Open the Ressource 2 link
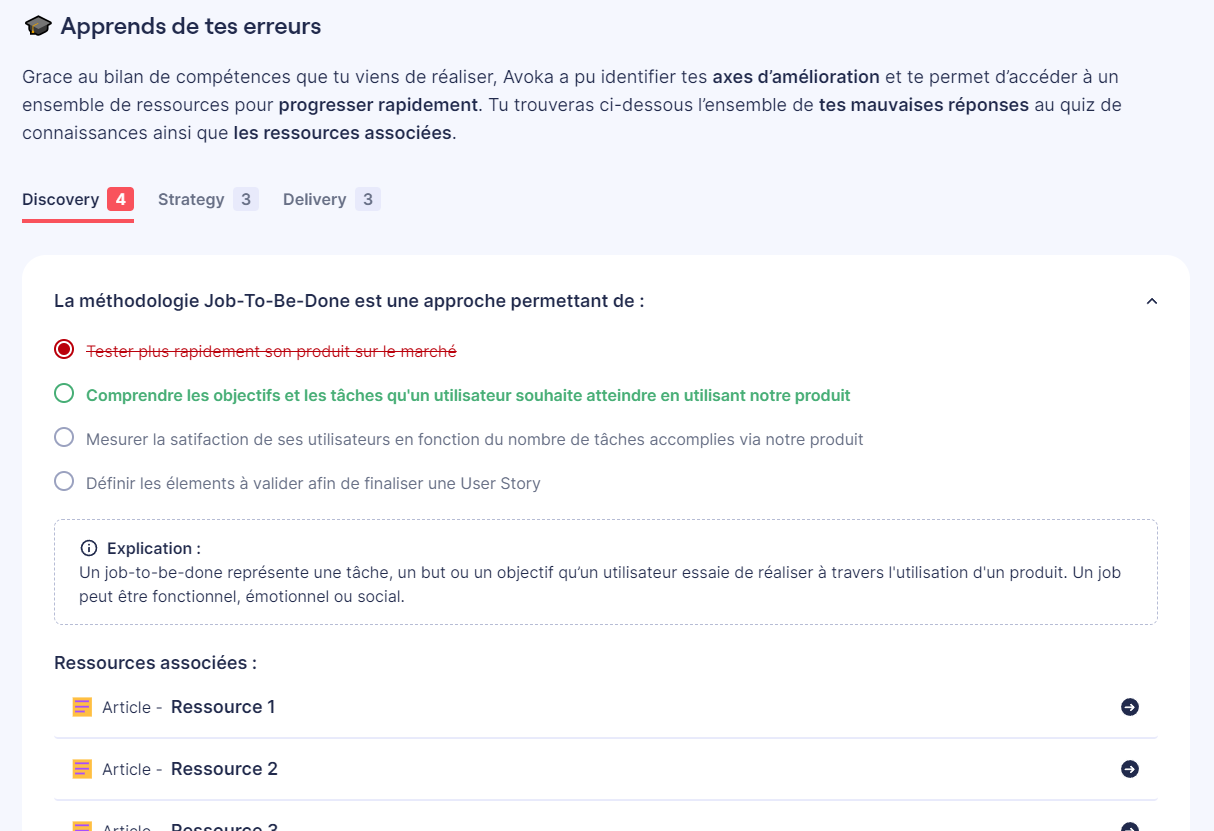 pos(222,769)
